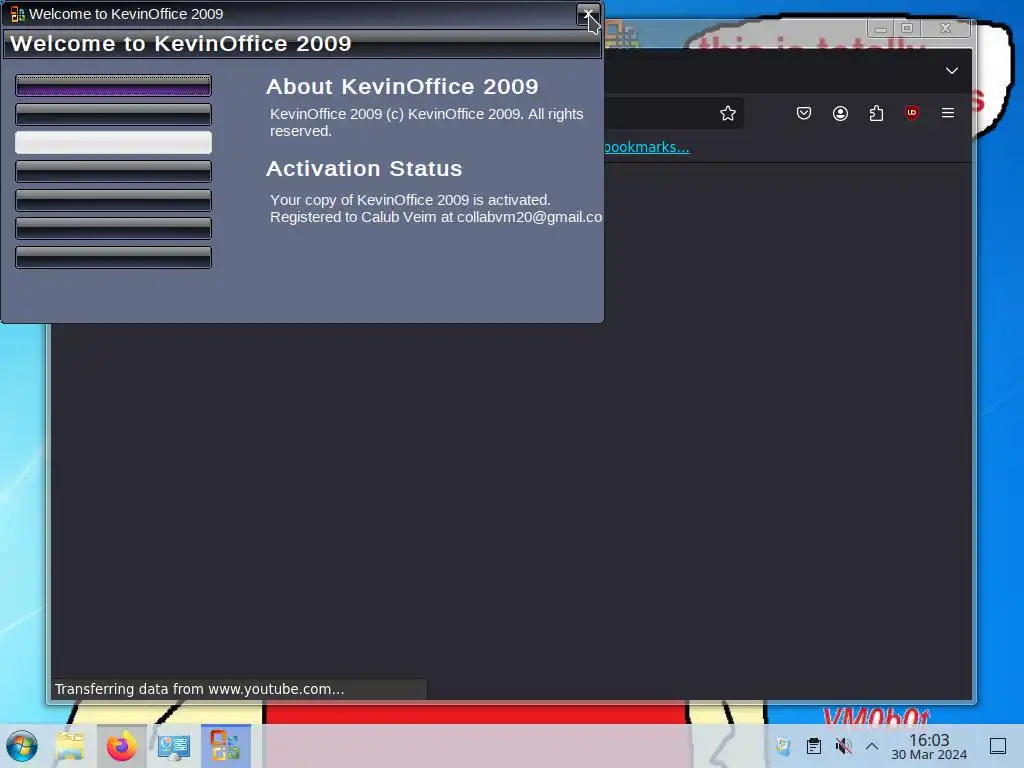Unmute audio via the muted speaker tray icon

tap(843, 746)
